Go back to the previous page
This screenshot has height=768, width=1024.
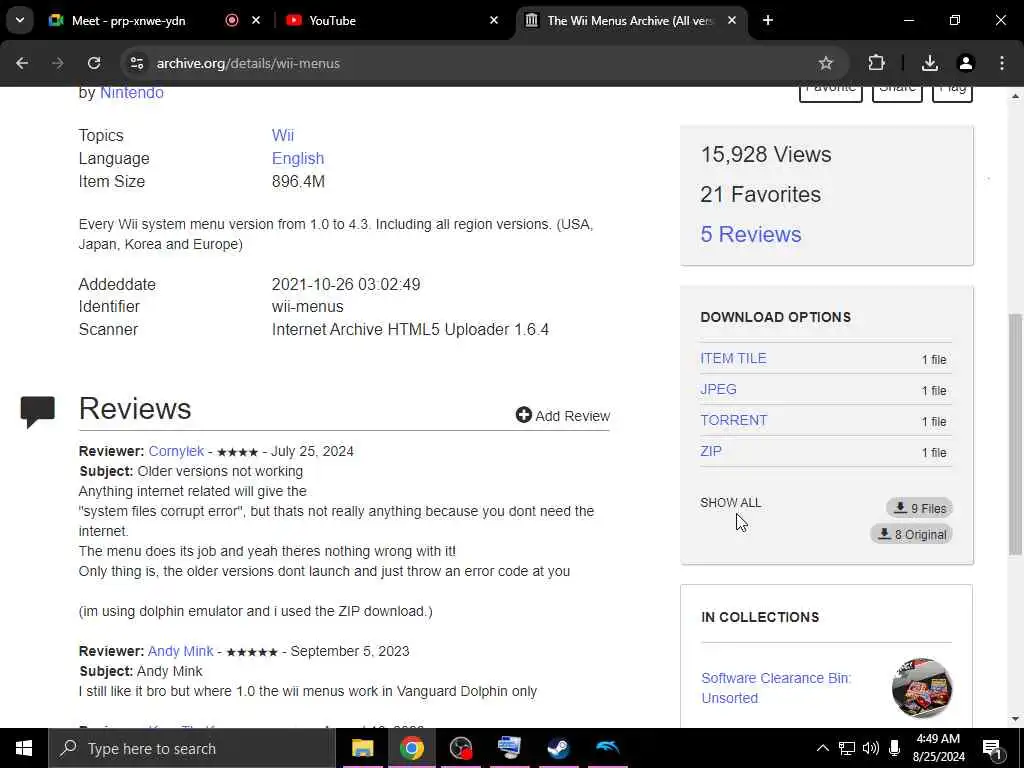click(x=22, y=63)
